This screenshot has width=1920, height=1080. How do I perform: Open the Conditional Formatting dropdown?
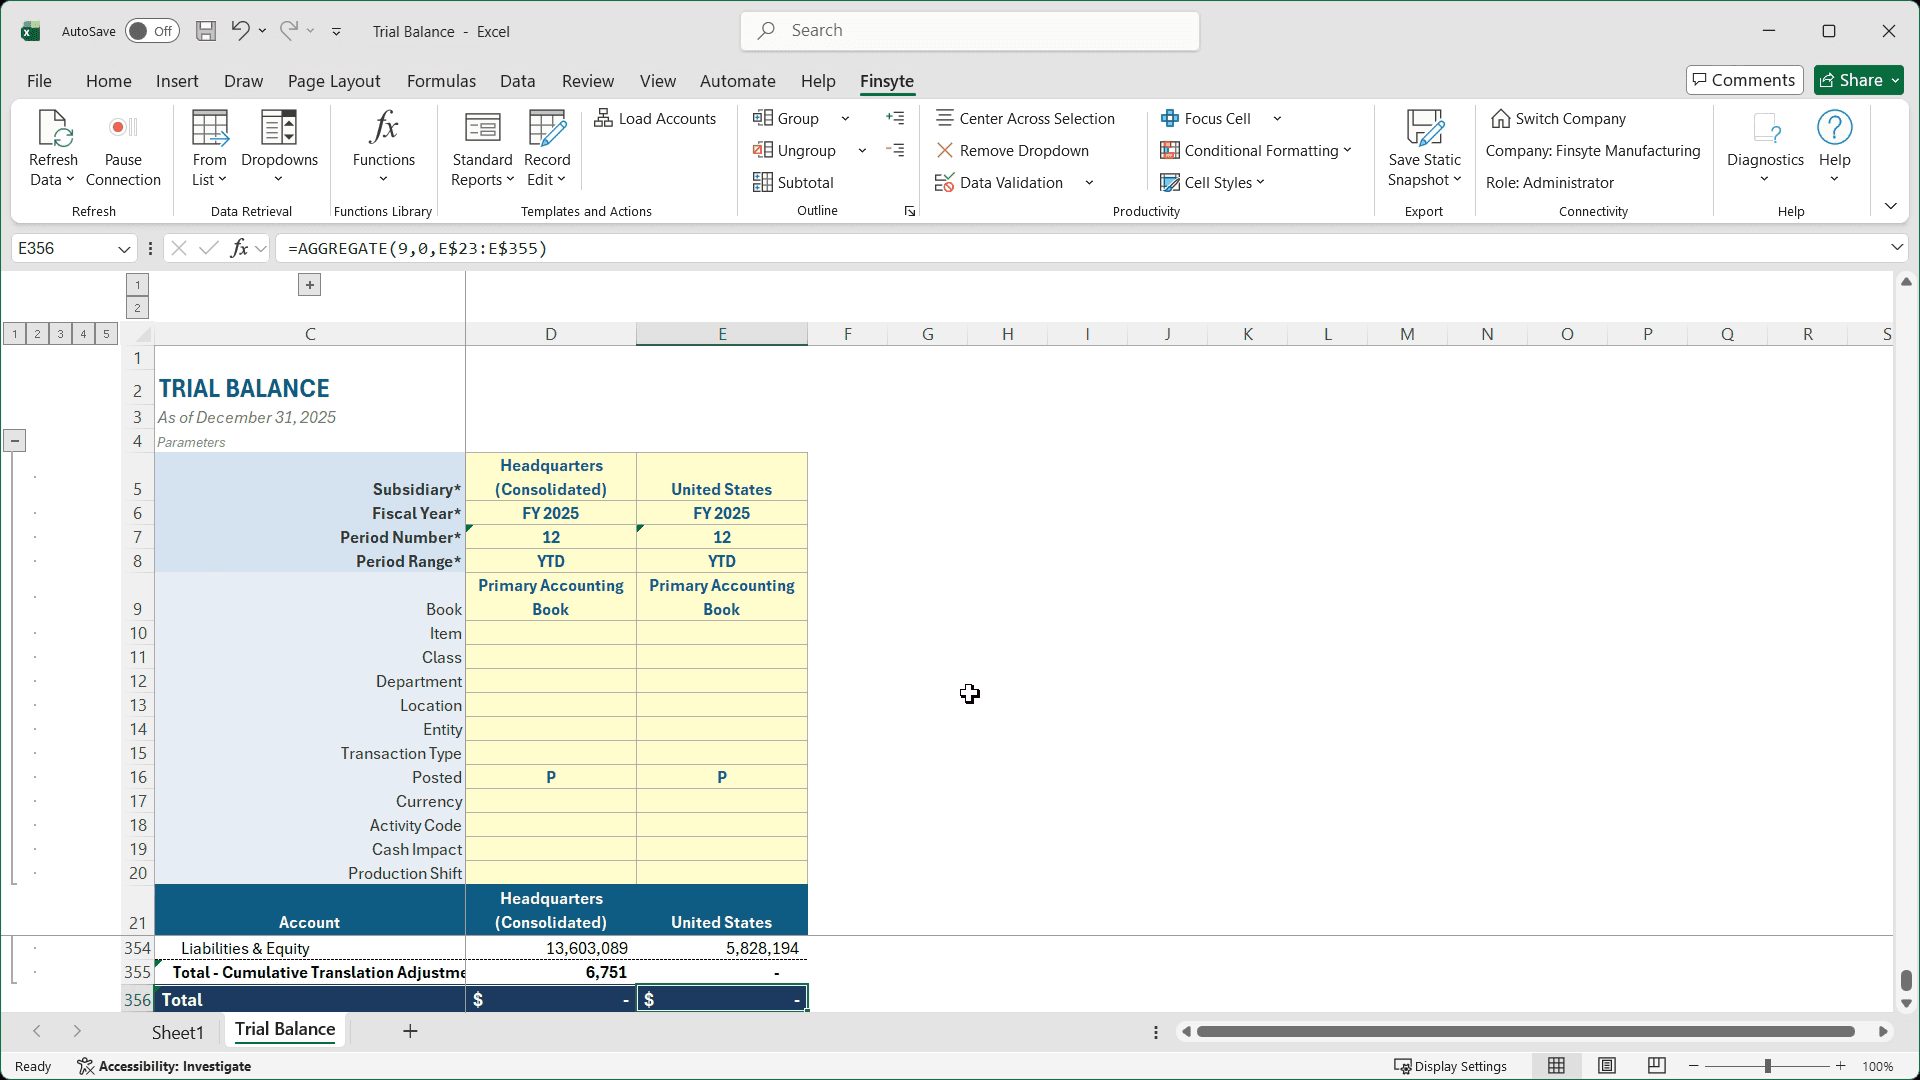[1347, 151]
